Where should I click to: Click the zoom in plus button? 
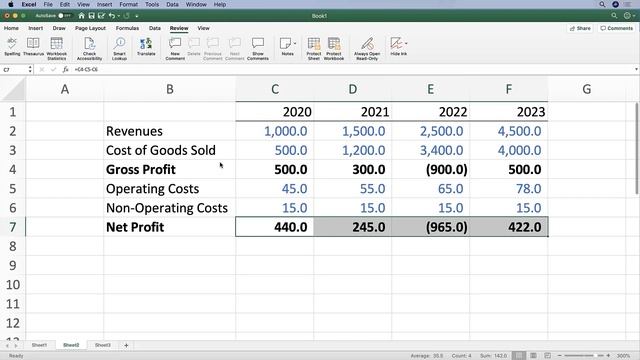(x=608, y=356)
